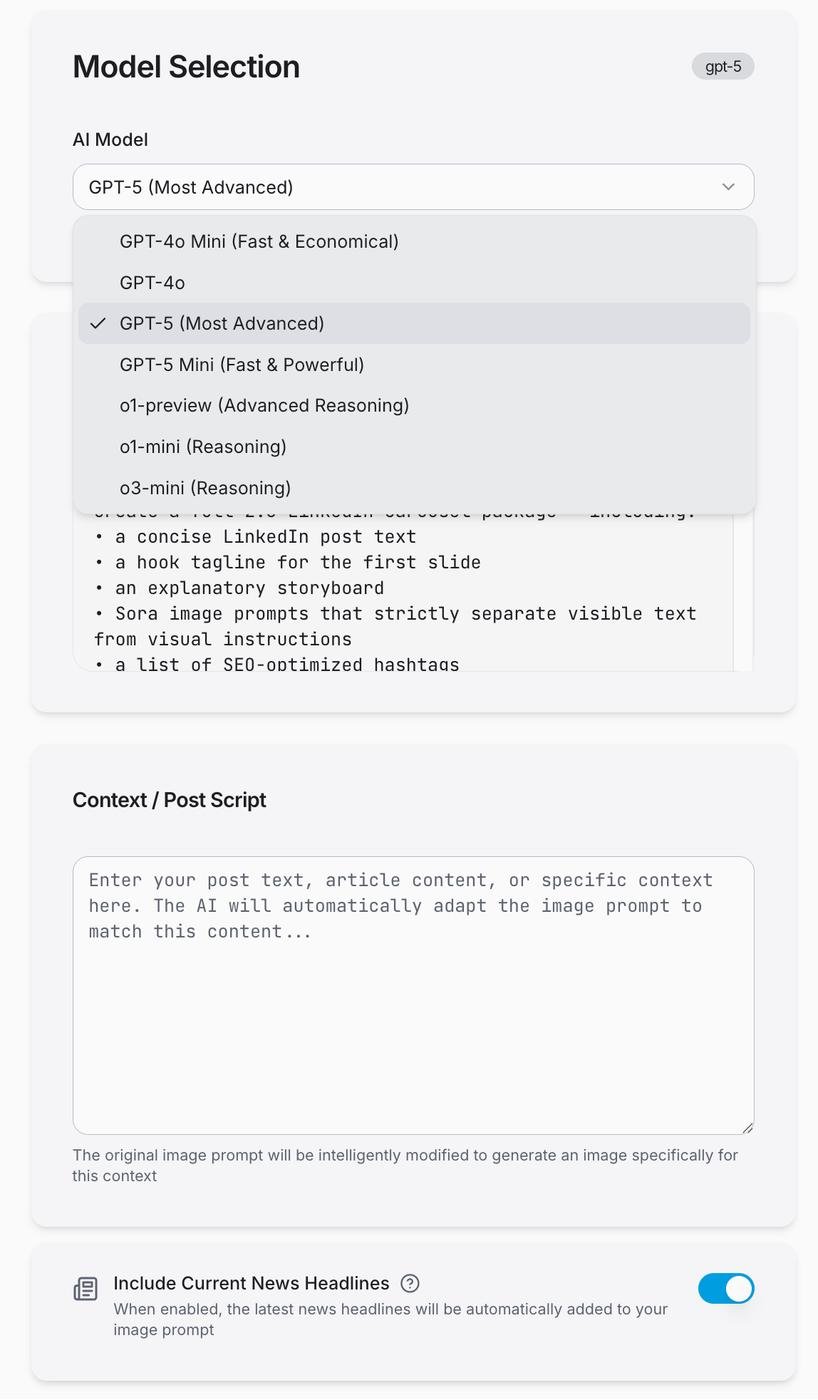Click the checkmark icon beside GPT-5 (Most Advanced)
Viewport: 818px width, 1400px height.
coord(97,324)
